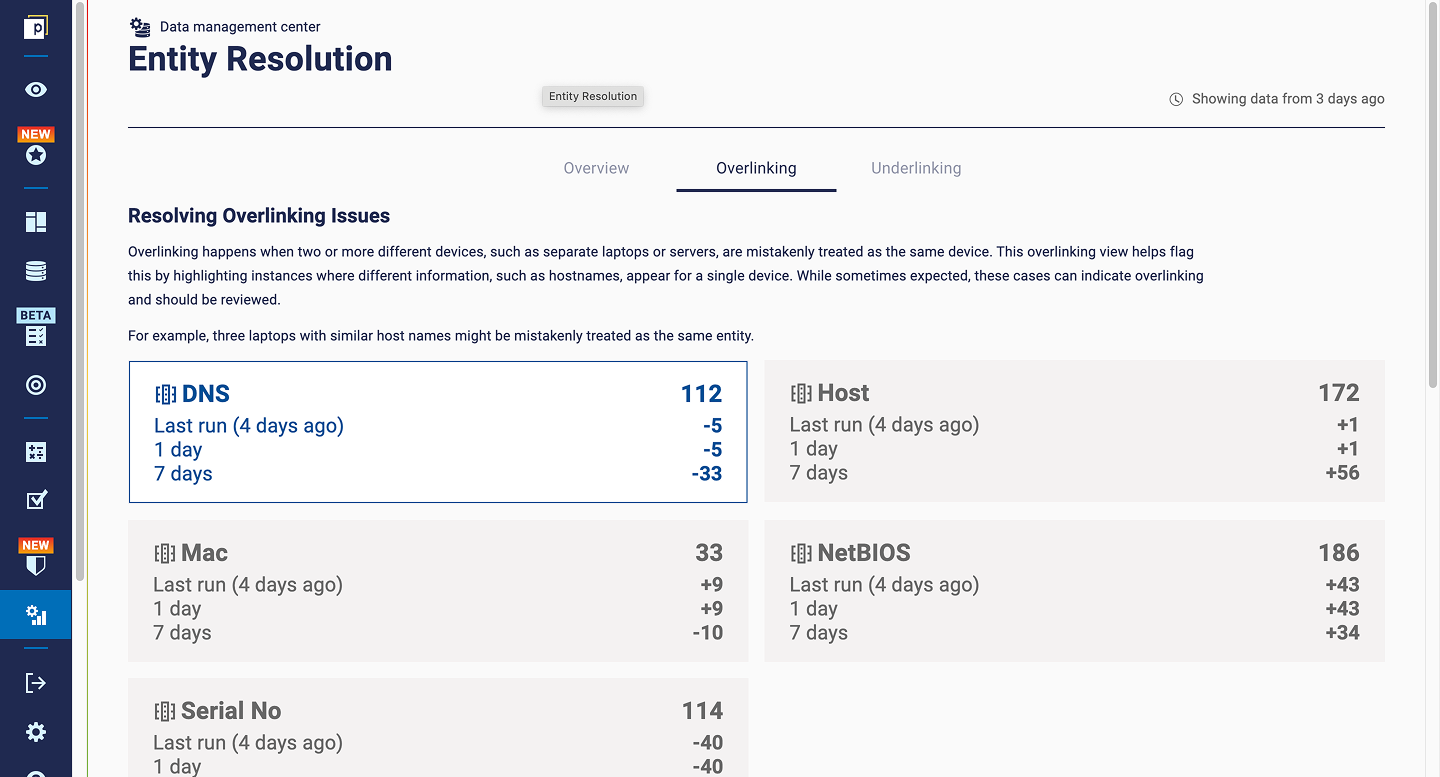Click the target circle icon in sidebar

click(36, 385)
